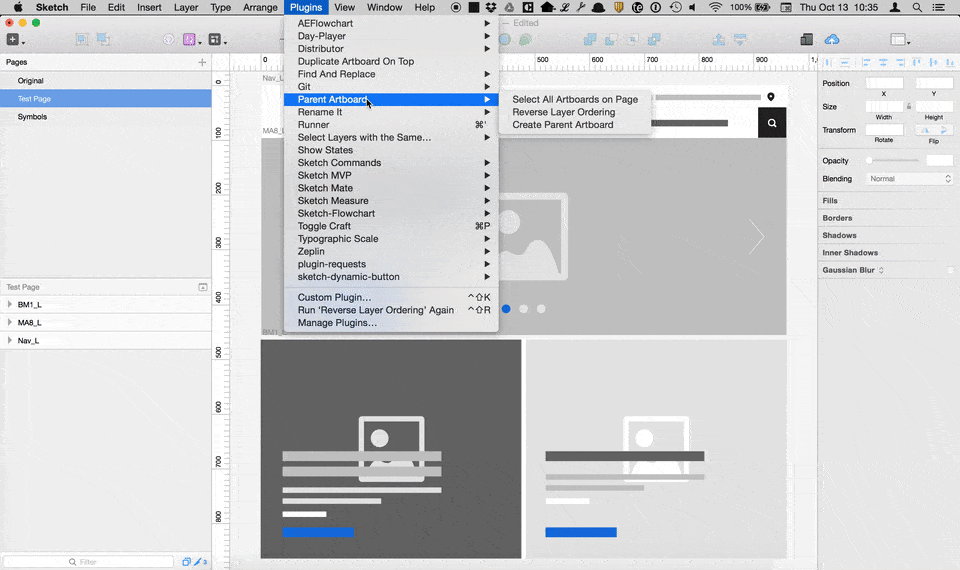Click the purple plugin toolbar icon

pos(189,40)
